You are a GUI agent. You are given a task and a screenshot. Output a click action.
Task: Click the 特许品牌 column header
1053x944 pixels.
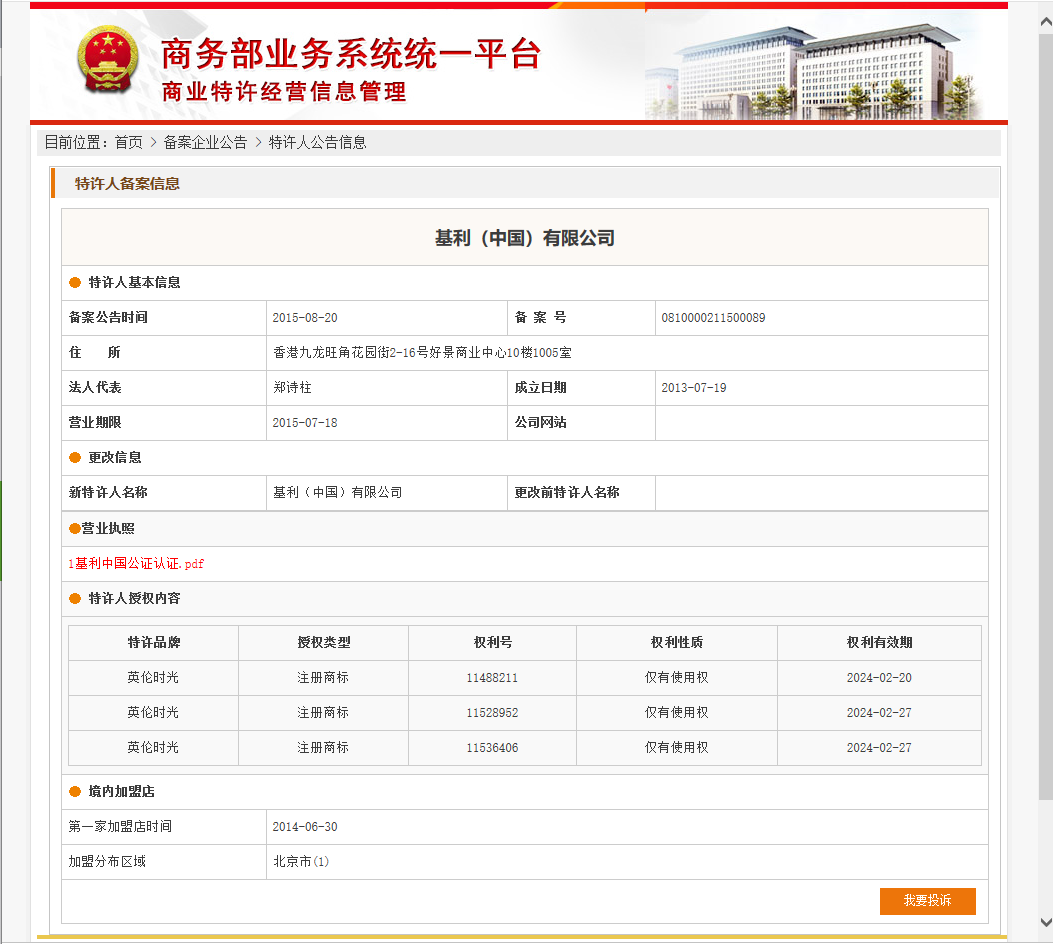click(153, 643)
